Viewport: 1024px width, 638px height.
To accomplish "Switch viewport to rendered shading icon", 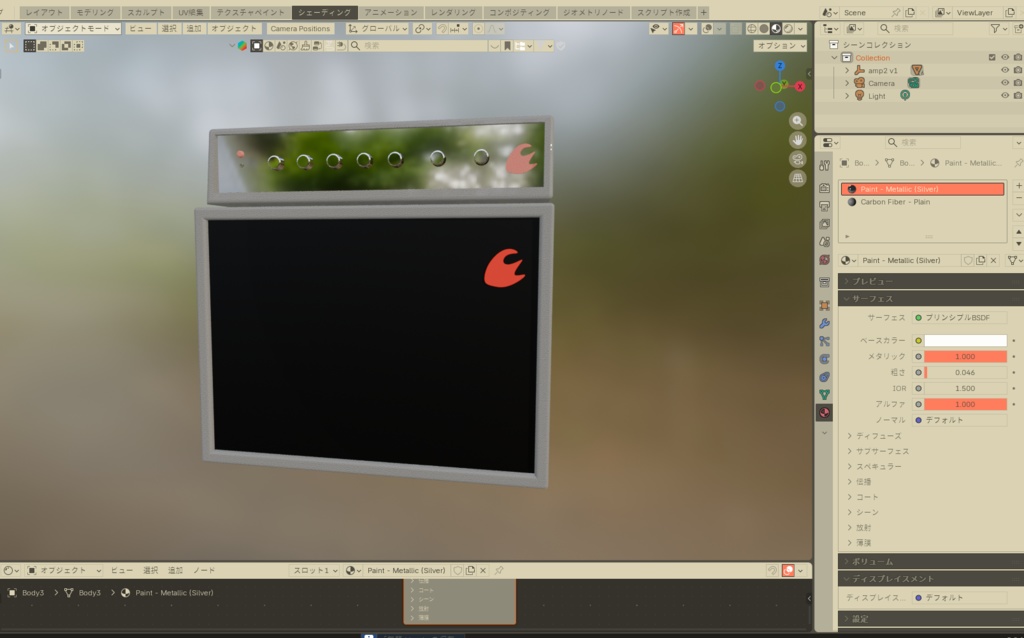I will (788, 28).
